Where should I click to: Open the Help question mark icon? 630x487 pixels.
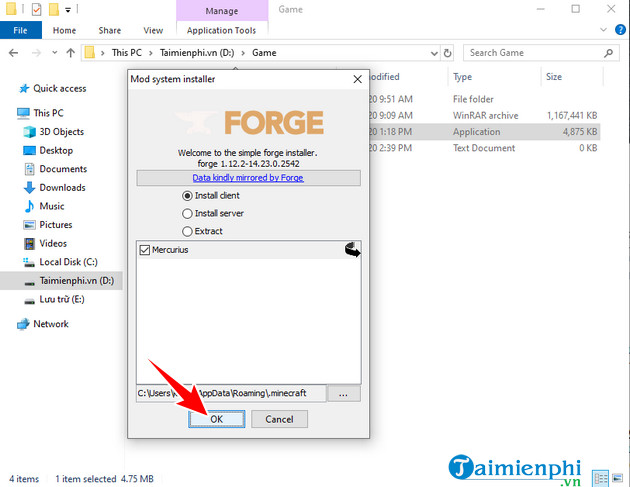point(620,29)
